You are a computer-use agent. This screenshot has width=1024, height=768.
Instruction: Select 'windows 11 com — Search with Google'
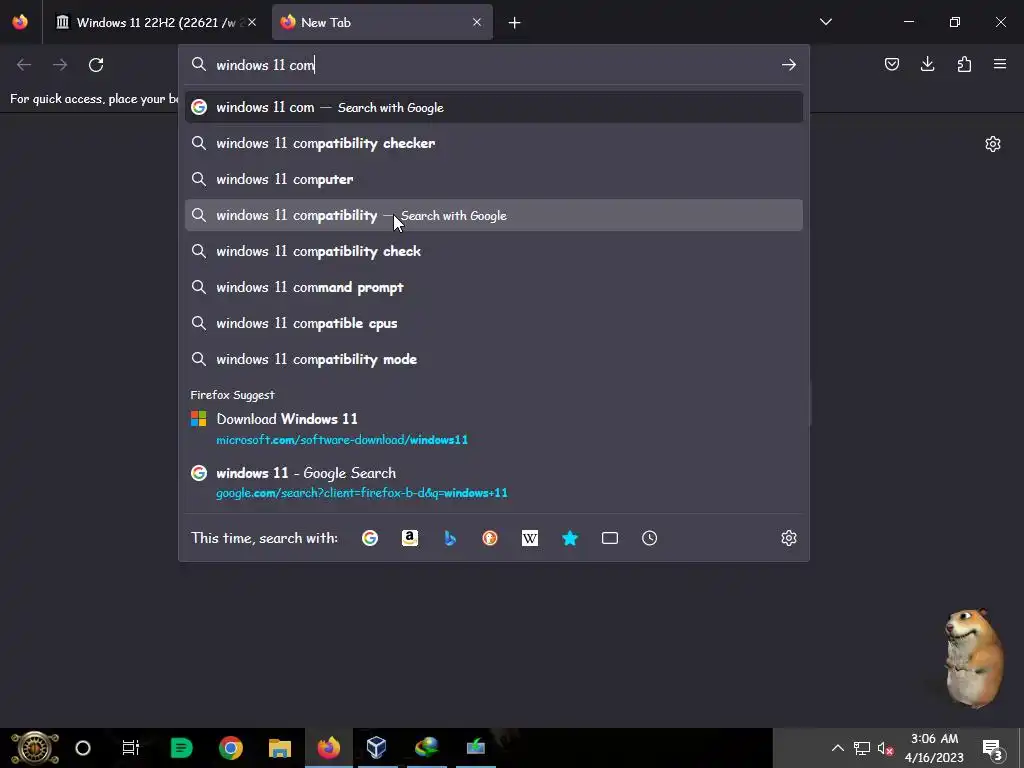pos(494,107)
